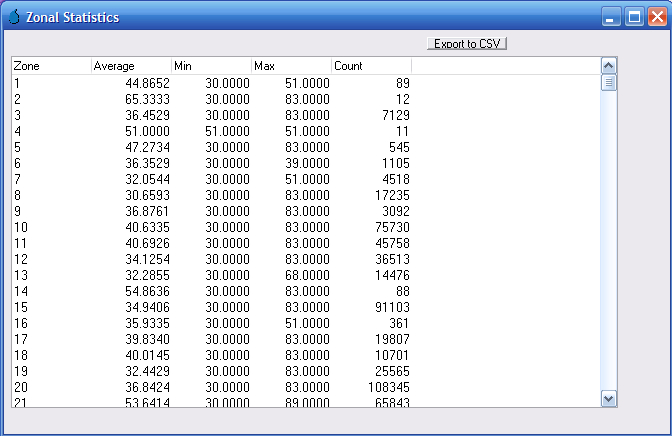The width and height of the screenshot is (672, 436).
Task: Click count value 108345
Action: coord(389,388)
